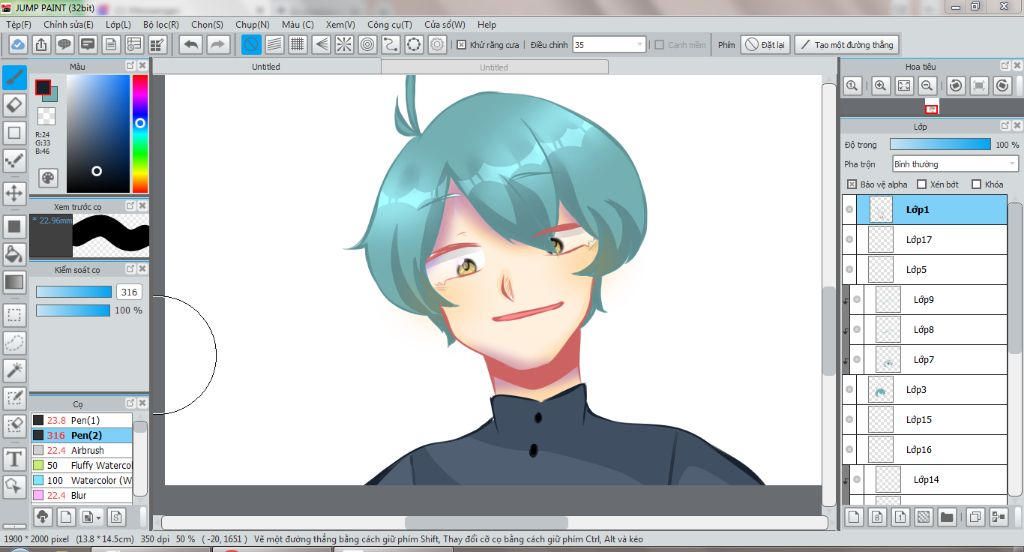The height and width of the screenshot is (552, 1024).
Task: Select the Eraser tool
Action: click(14, 105)
